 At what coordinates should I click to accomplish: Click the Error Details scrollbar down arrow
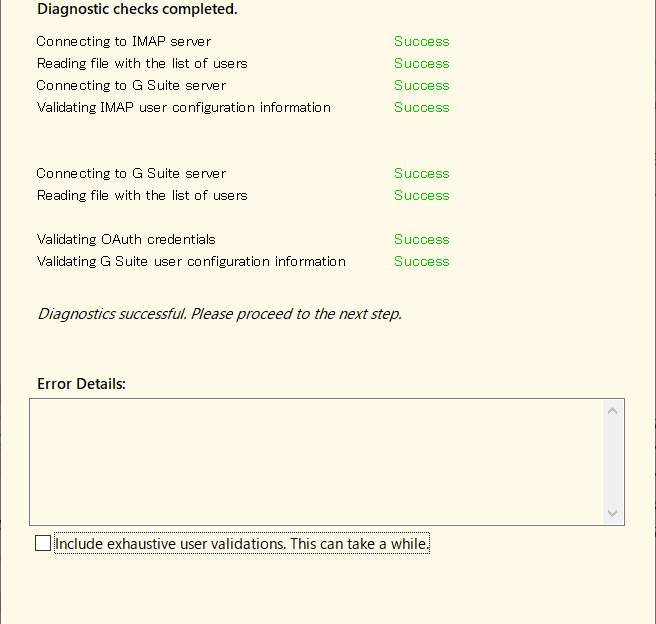tap(613, 513)
